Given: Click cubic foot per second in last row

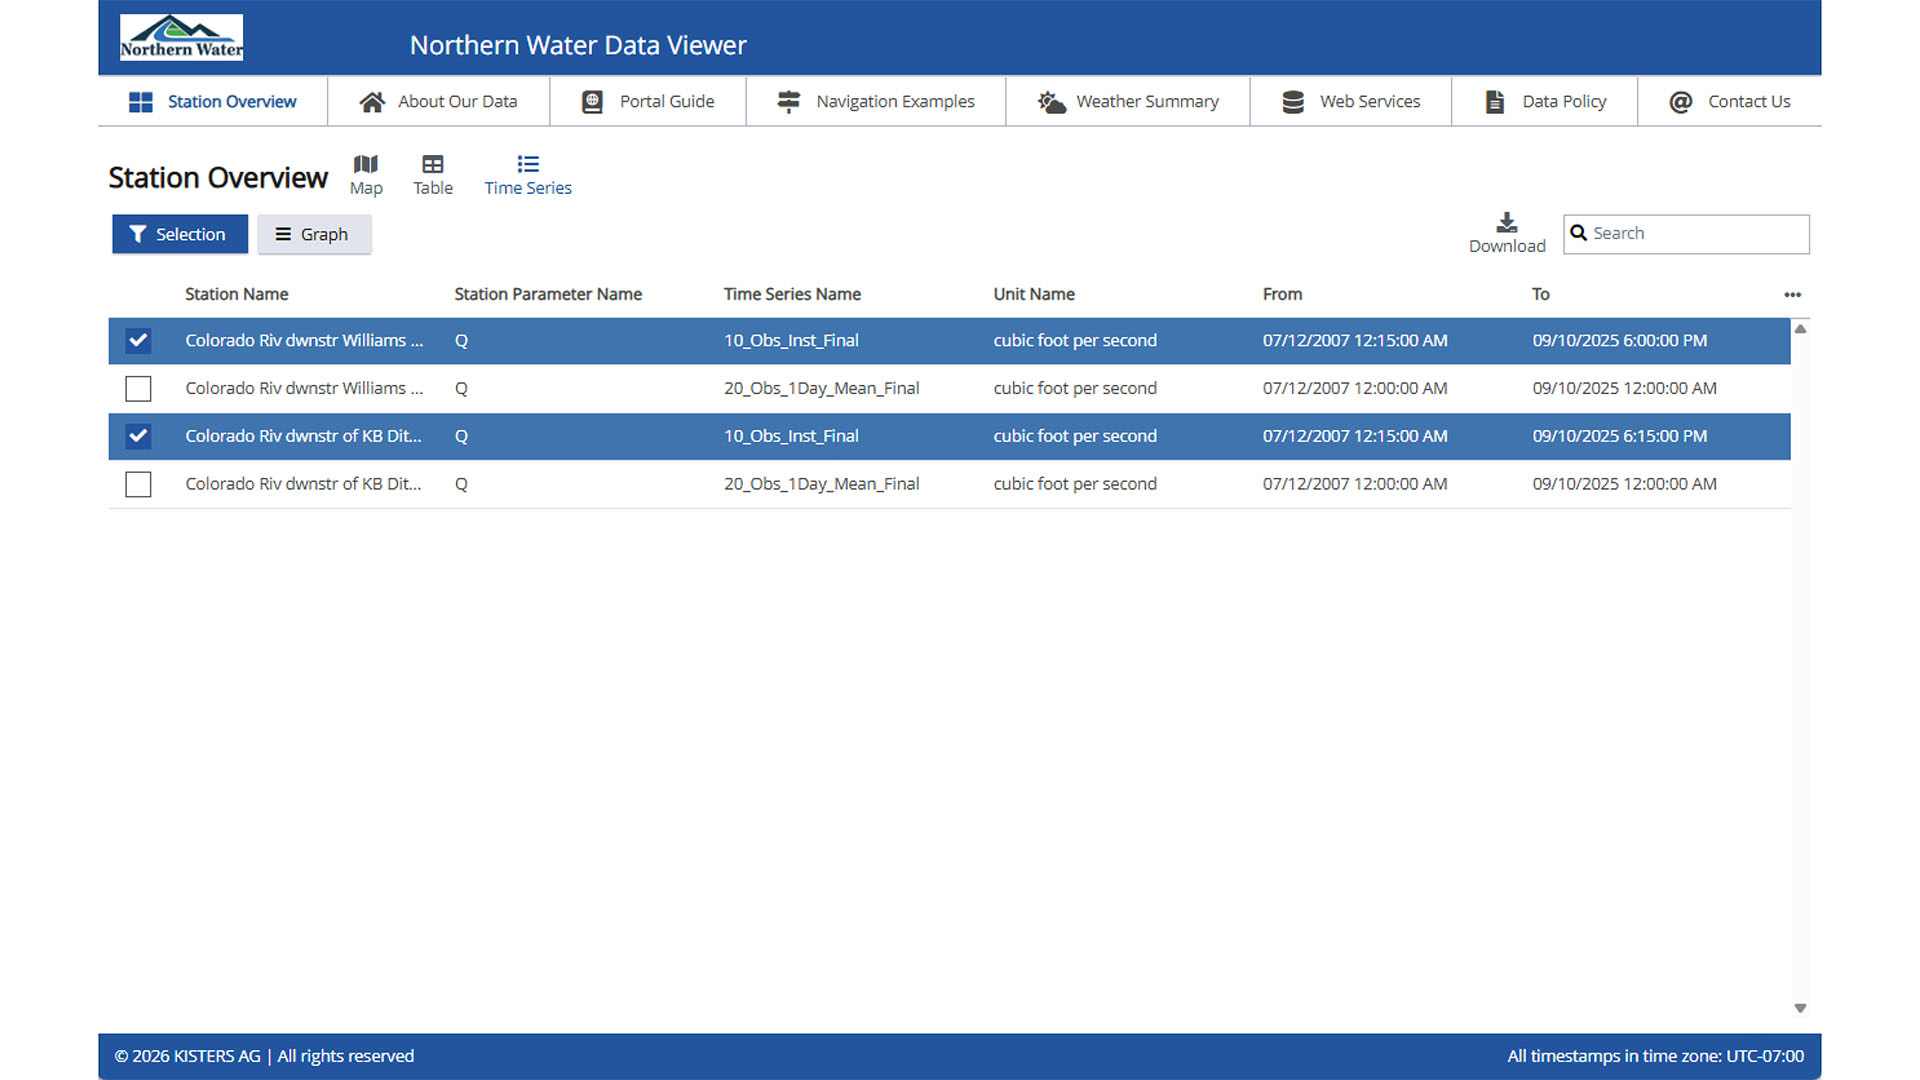Looking at the screenshot, I should [1075, 484].
